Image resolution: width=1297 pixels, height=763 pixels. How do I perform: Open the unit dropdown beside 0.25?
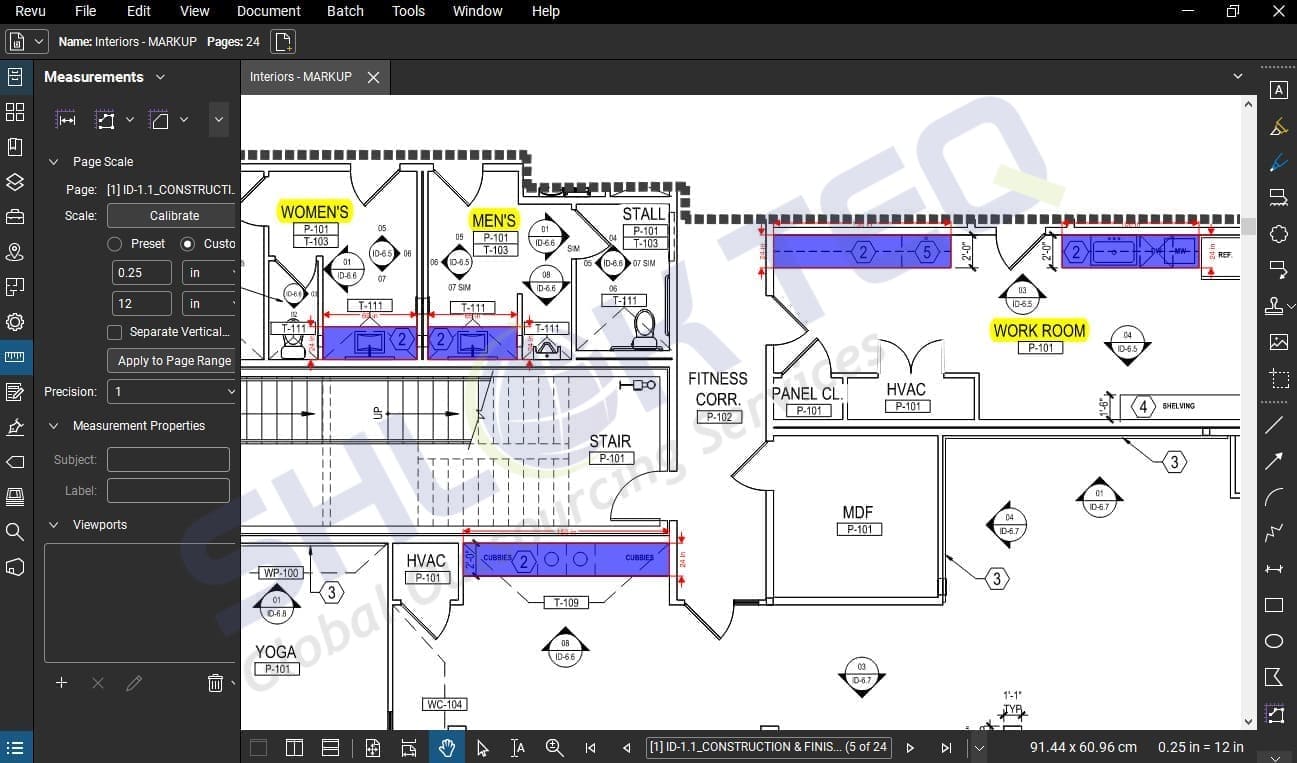coord(210,273)
